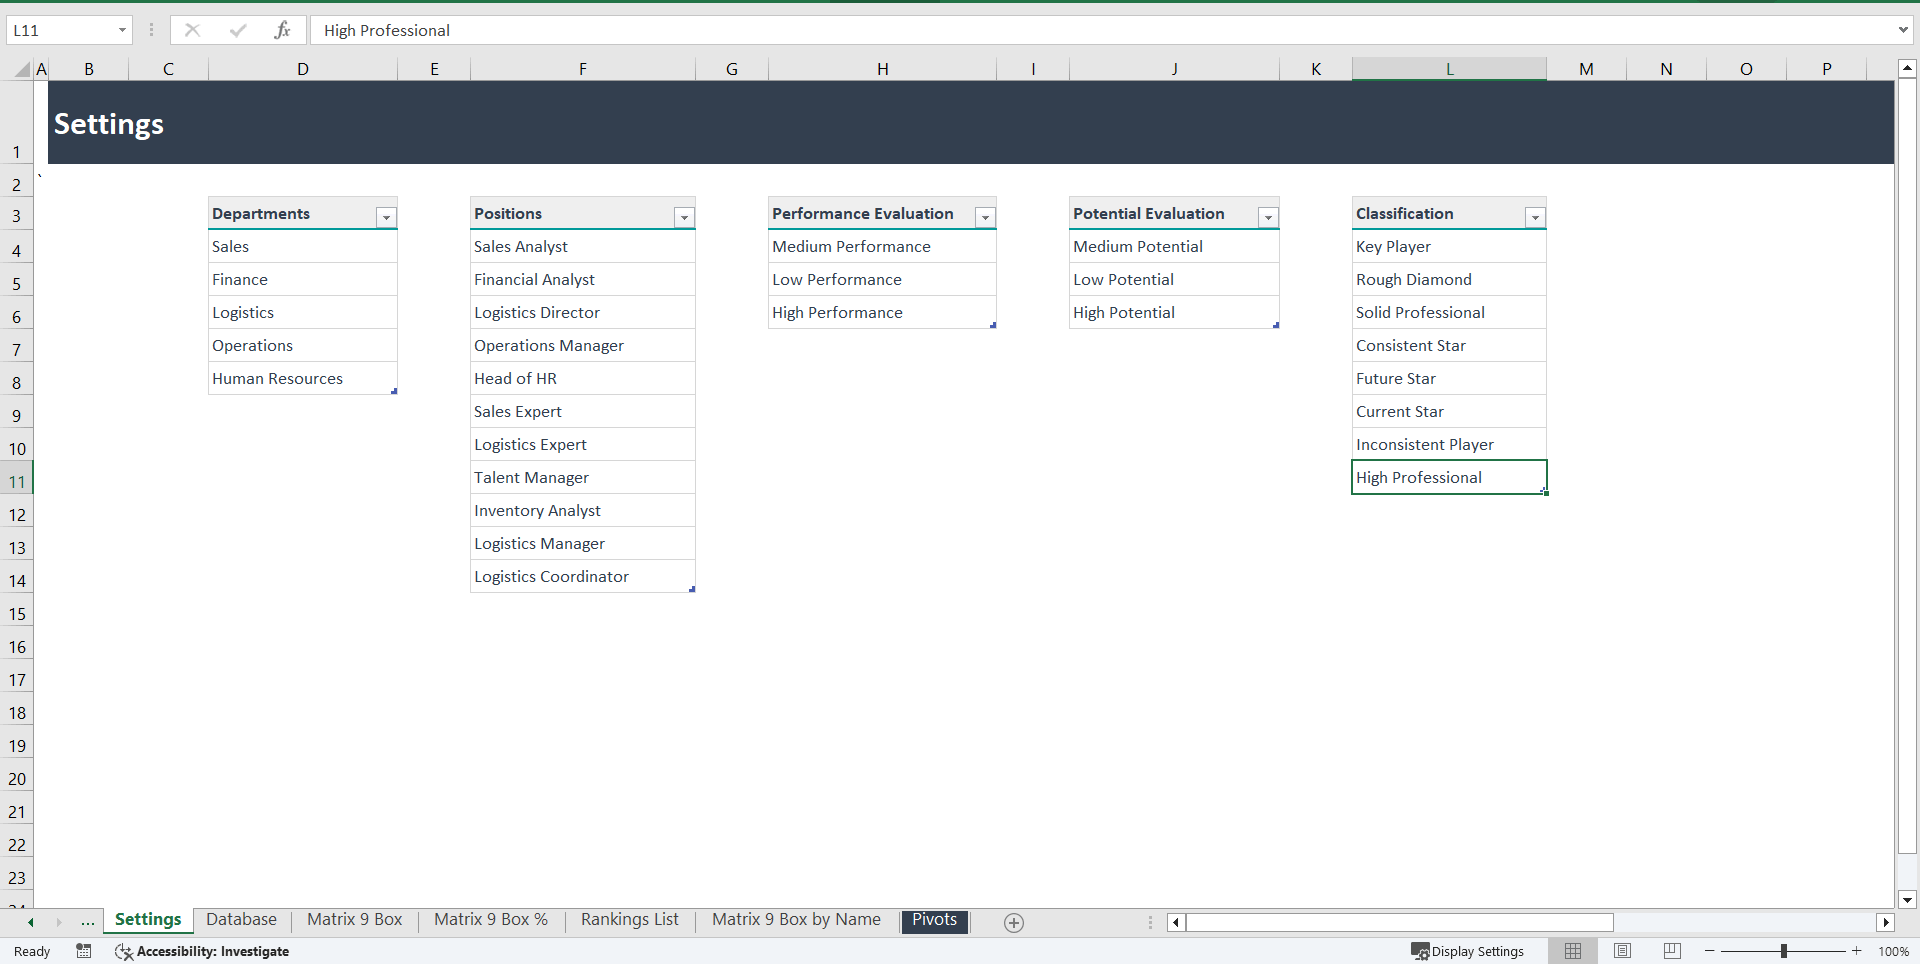1920x966 pixels.
Task: Select Normal view icon in status bar
Action: [x=1572, y=951]
